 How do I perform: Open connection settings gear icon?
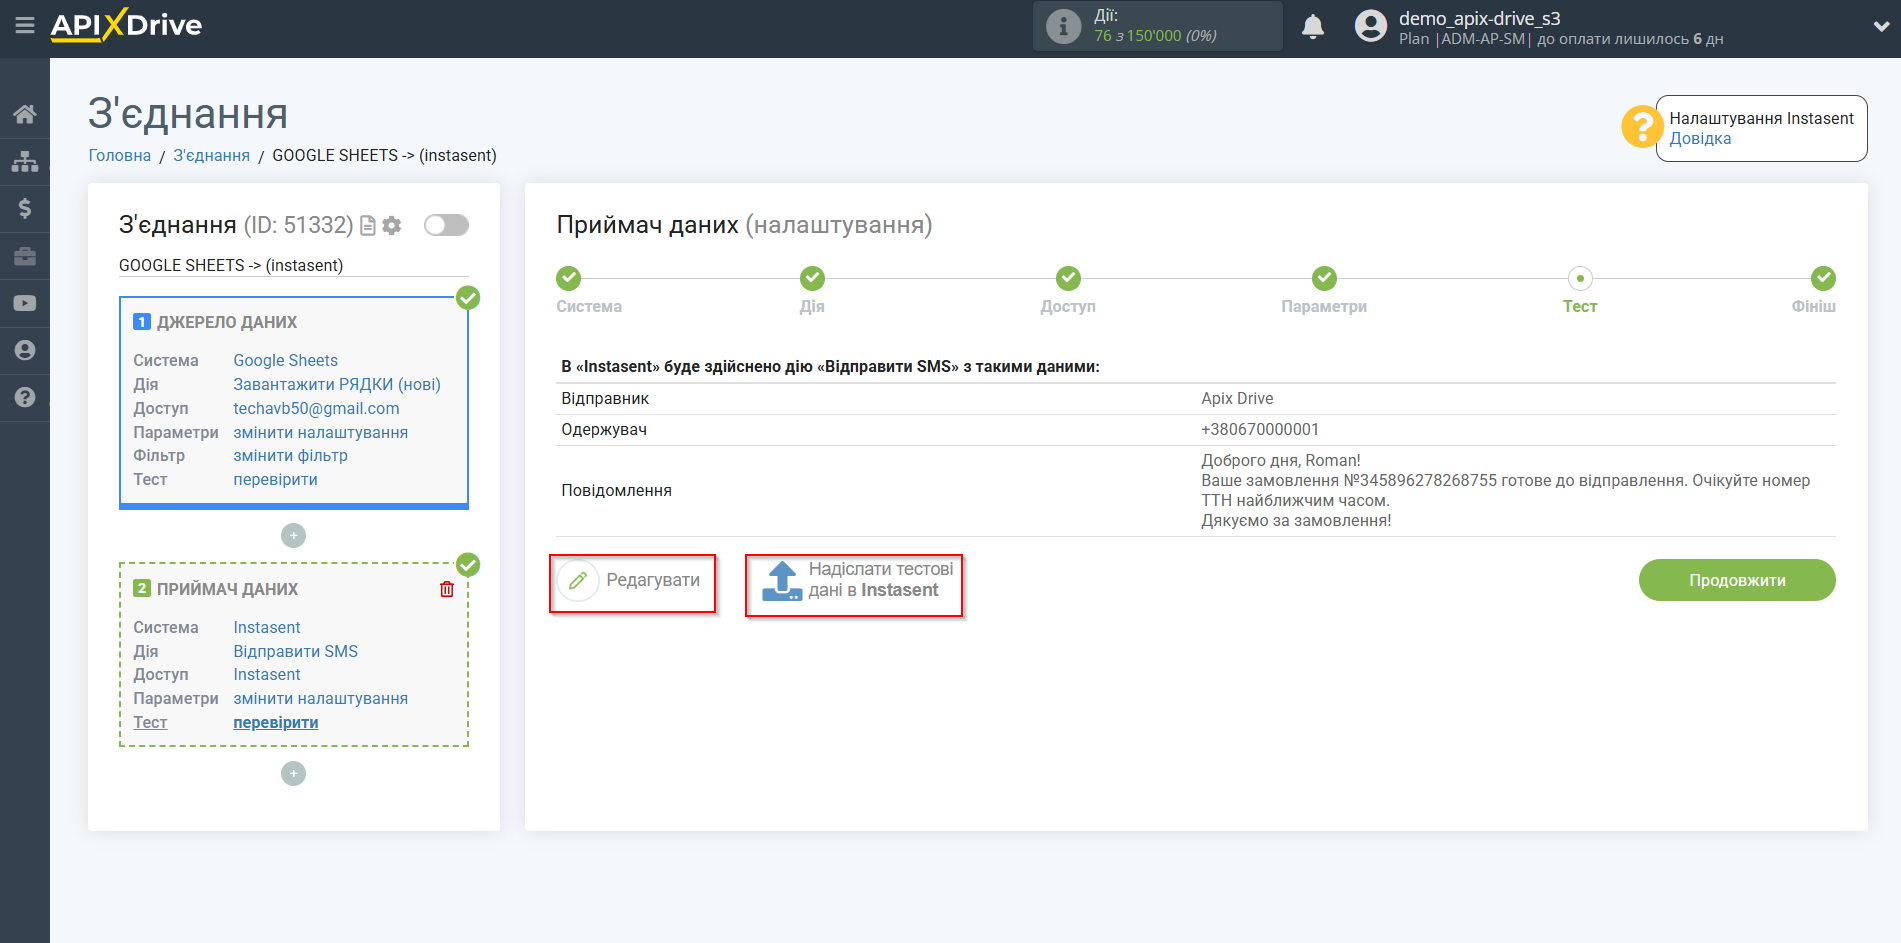(x=392, y=226)
